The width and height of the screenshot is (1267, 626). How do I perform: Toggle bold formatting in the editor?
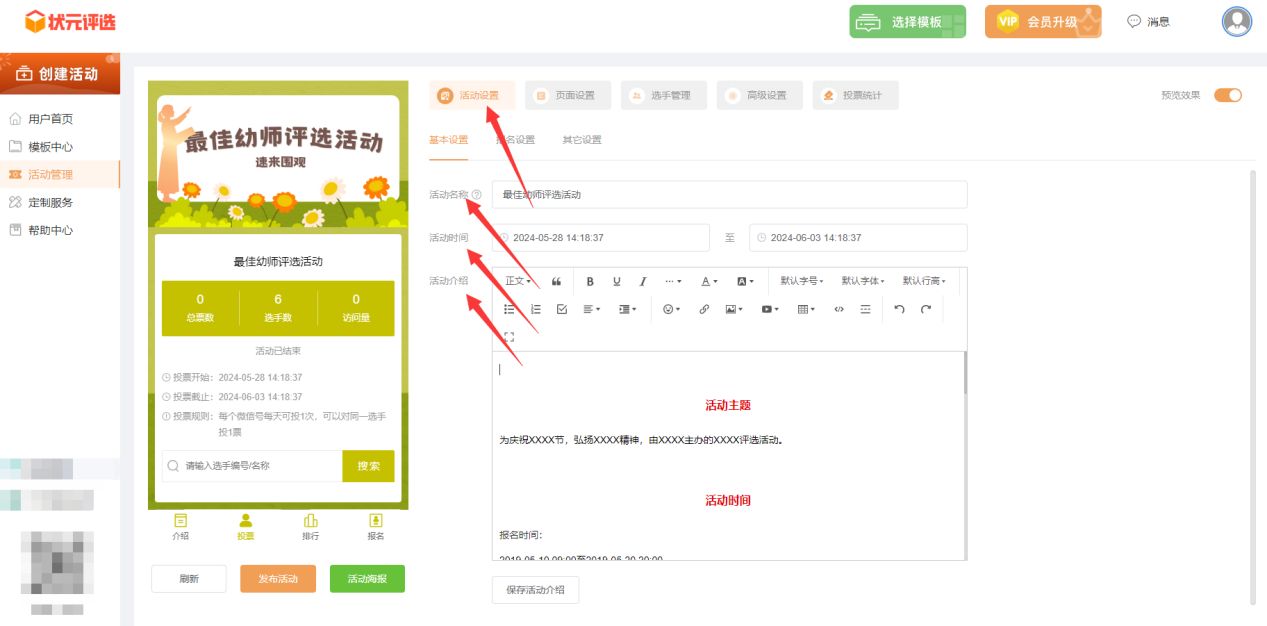pyautogui.click(x=590, y=282)
